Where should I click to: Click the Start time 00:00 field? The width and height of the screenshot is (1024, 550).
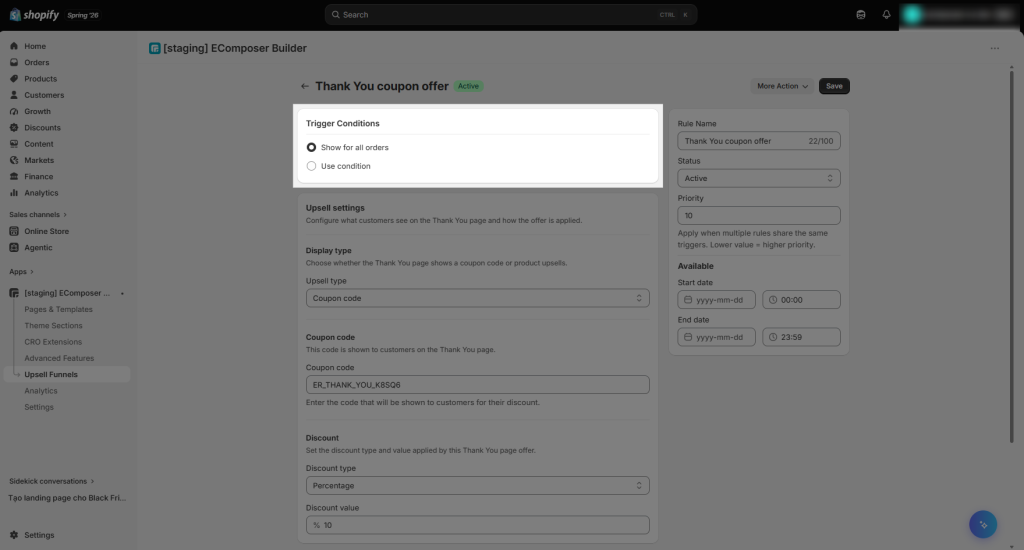click(801, 300)
